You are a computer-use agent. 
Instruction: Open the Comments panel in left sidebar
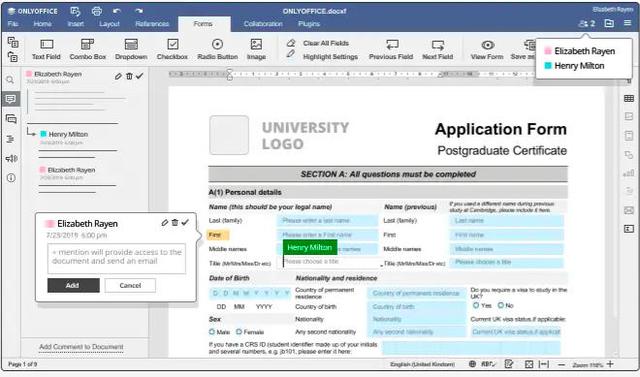(11, 99)
